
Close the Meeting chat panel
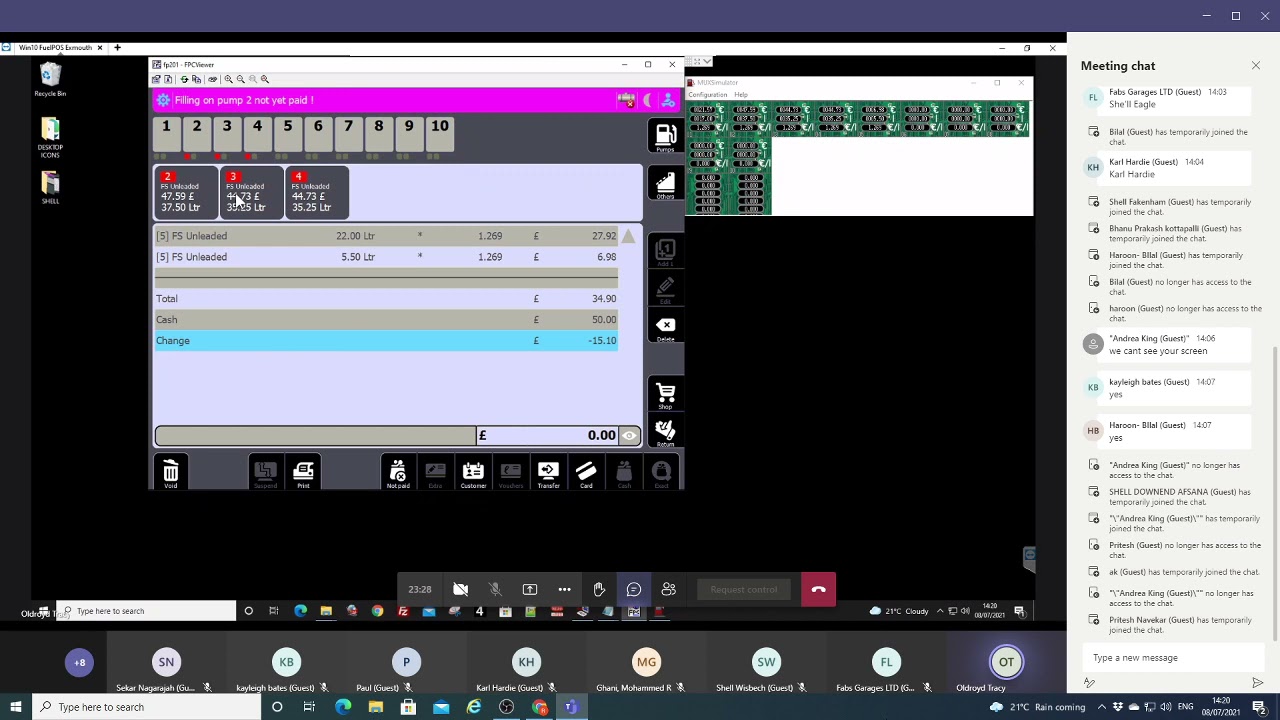[1256, 66]
